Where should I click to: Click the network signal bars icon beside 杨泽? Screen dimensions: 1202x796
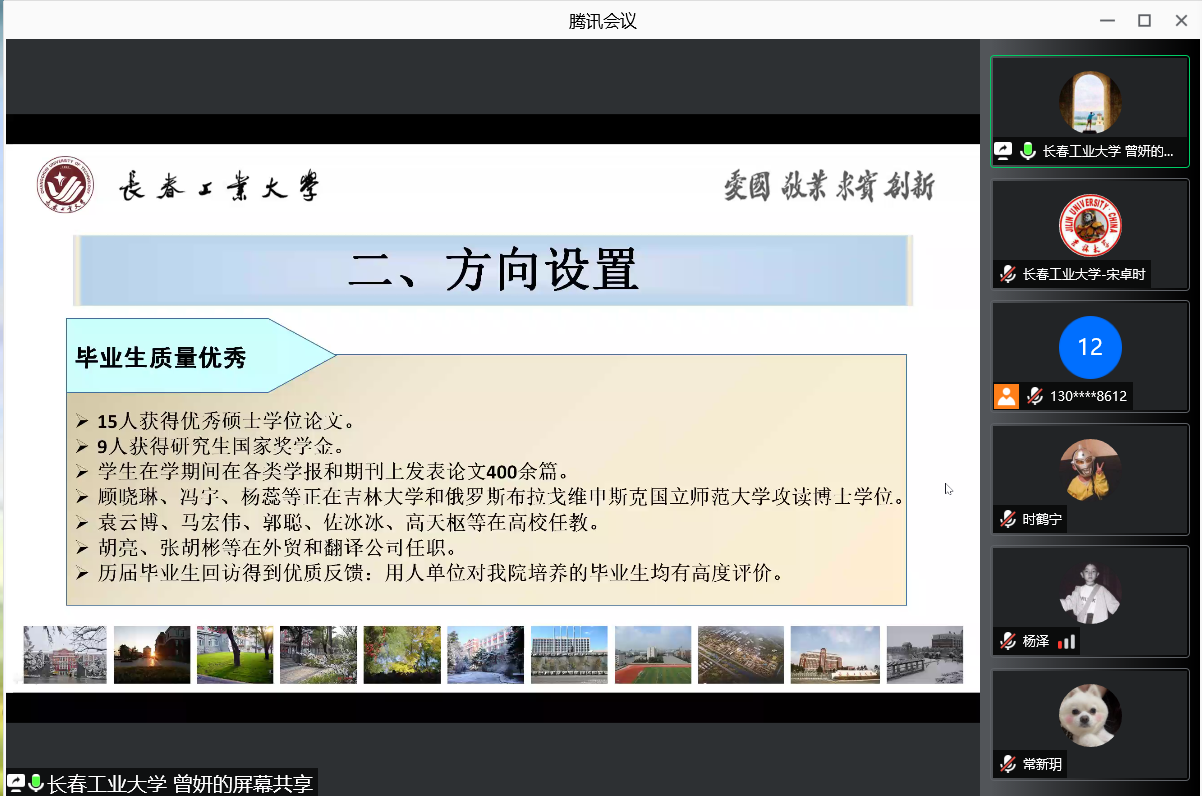[1066, 641]
